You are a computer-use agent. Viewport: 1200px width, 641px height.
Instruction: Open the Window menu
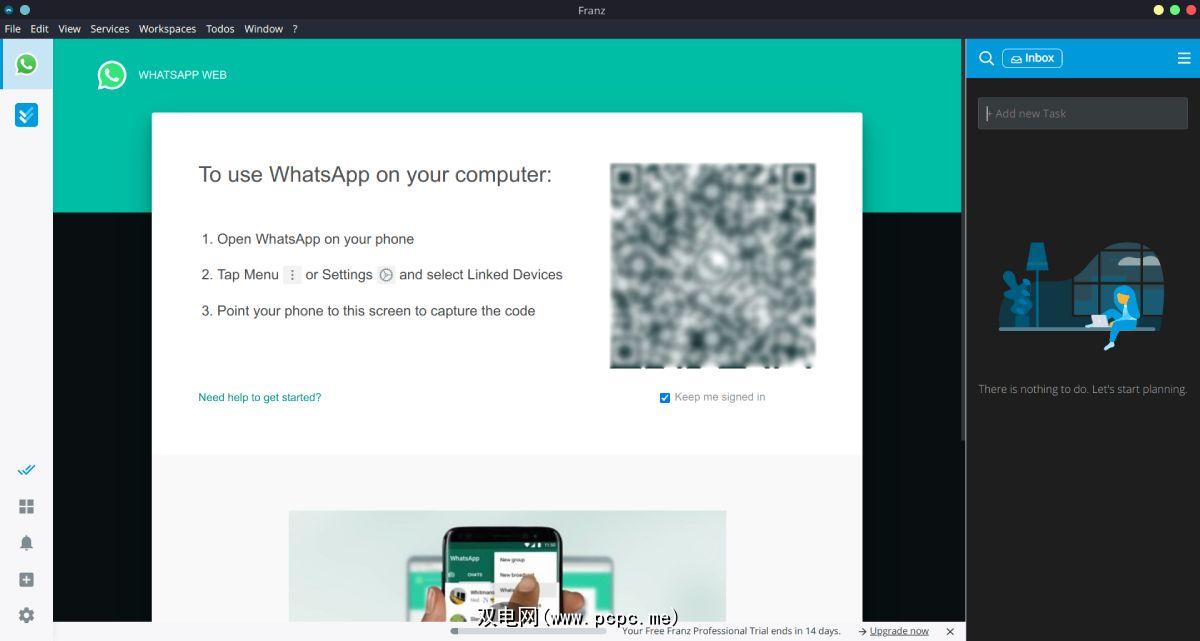(x=264, y=29)
